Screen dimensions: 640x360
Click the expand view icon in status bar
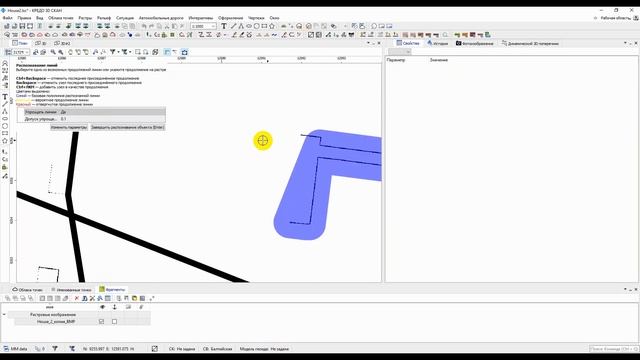[x=155, y=349]
